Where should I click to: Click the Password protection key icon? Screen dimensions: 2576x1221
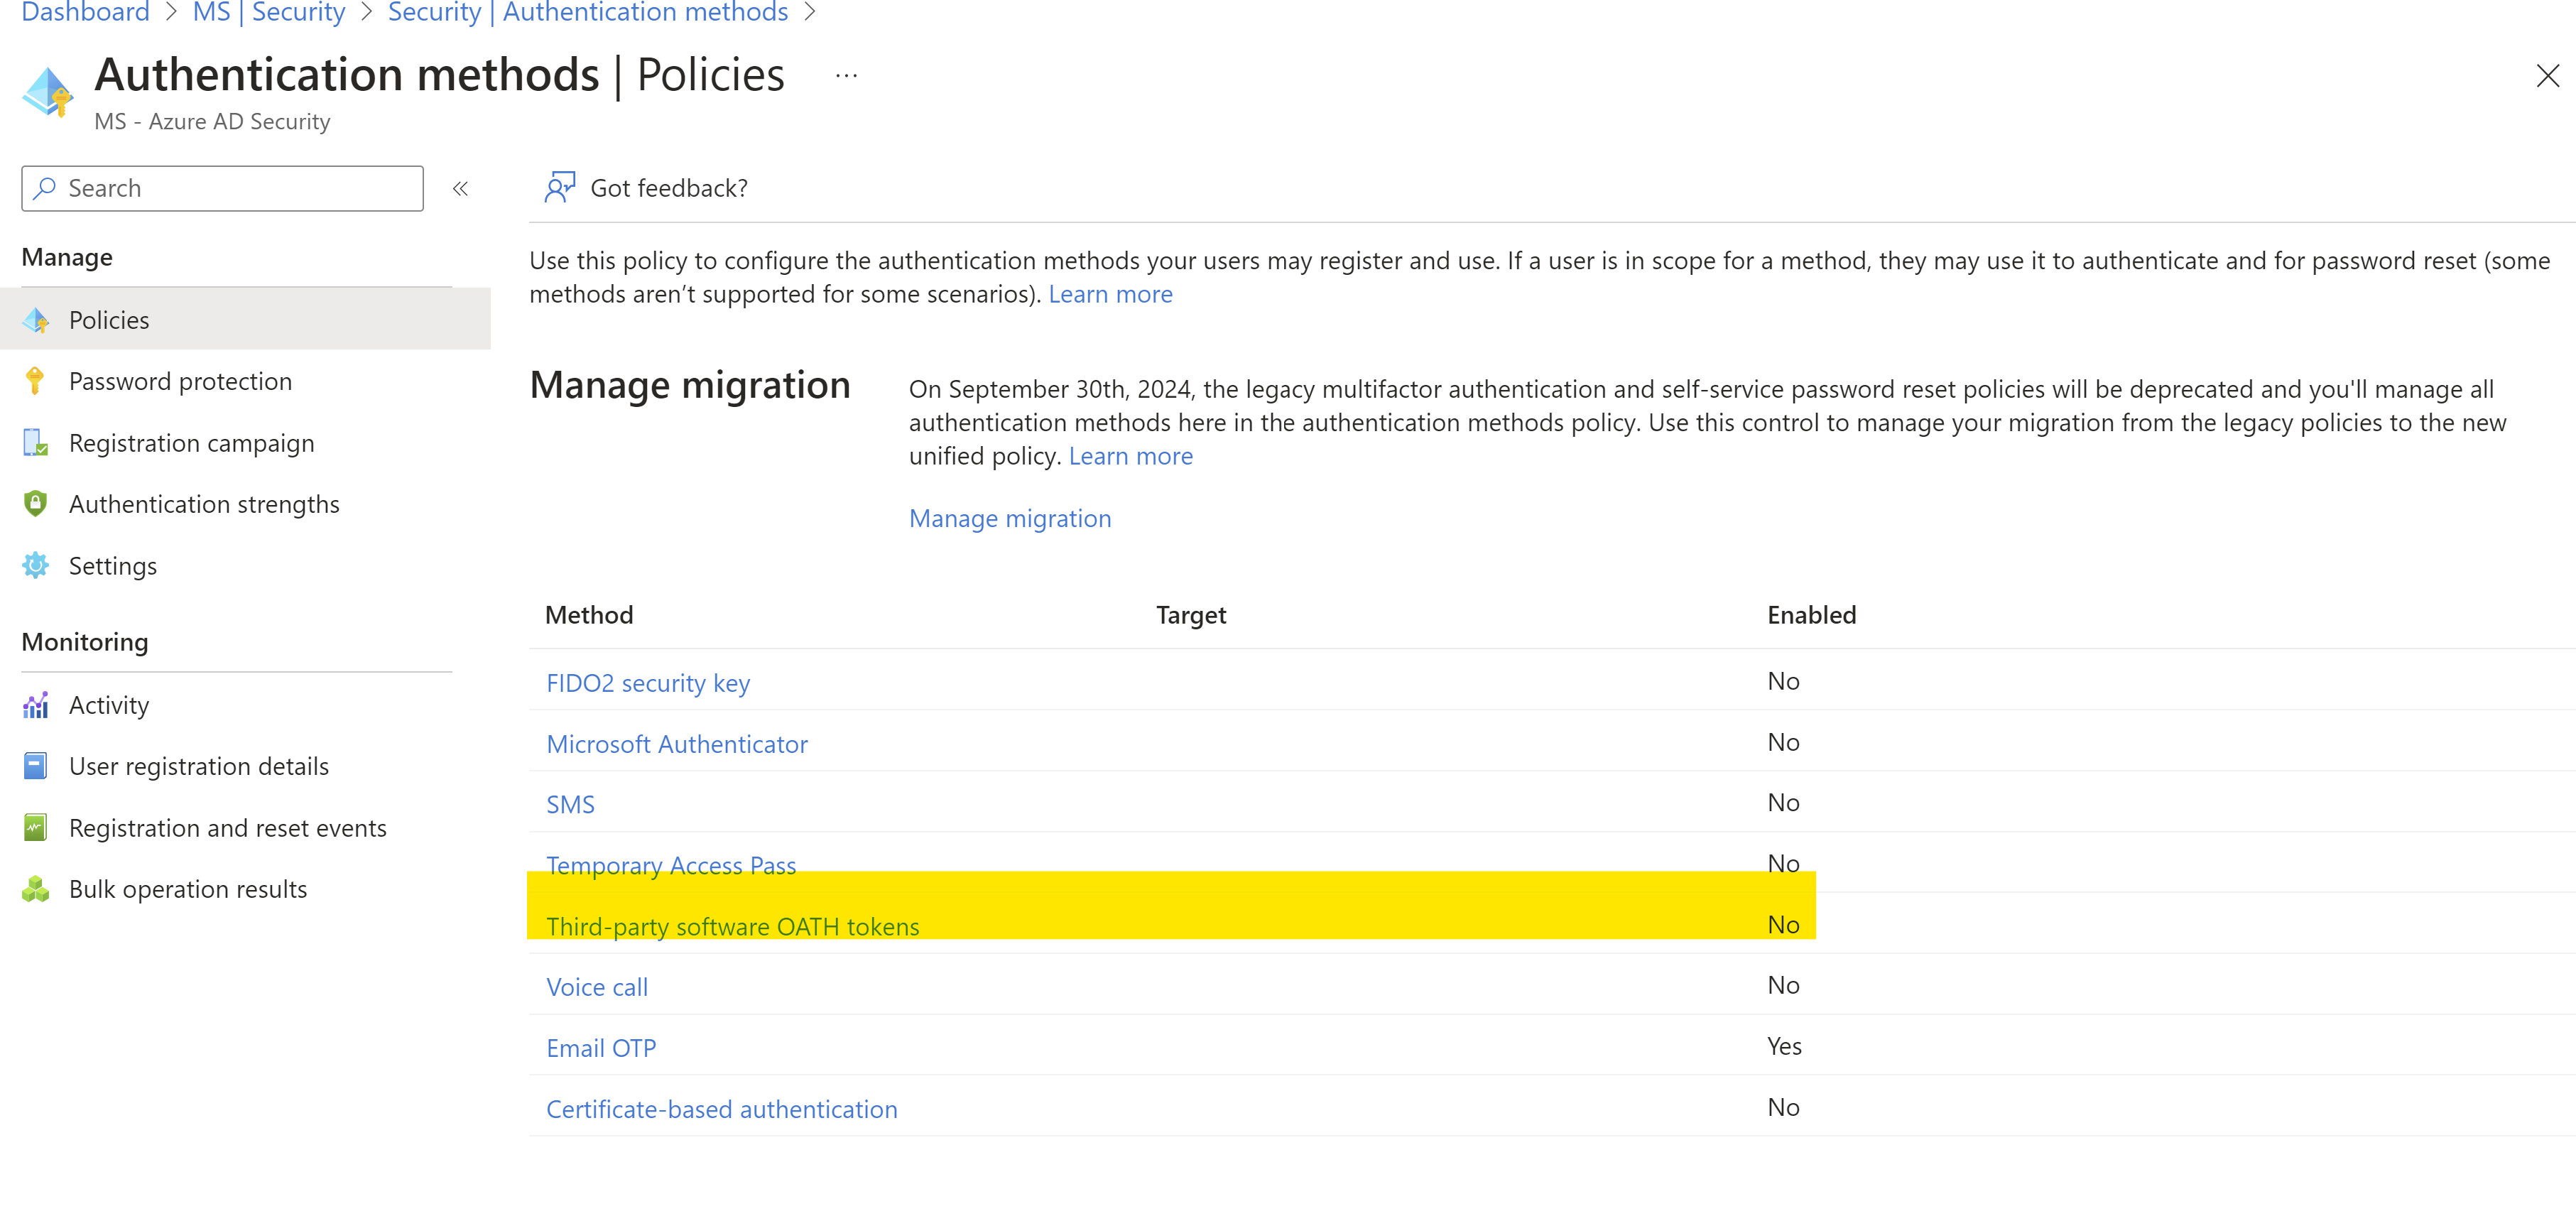[35, 381]
